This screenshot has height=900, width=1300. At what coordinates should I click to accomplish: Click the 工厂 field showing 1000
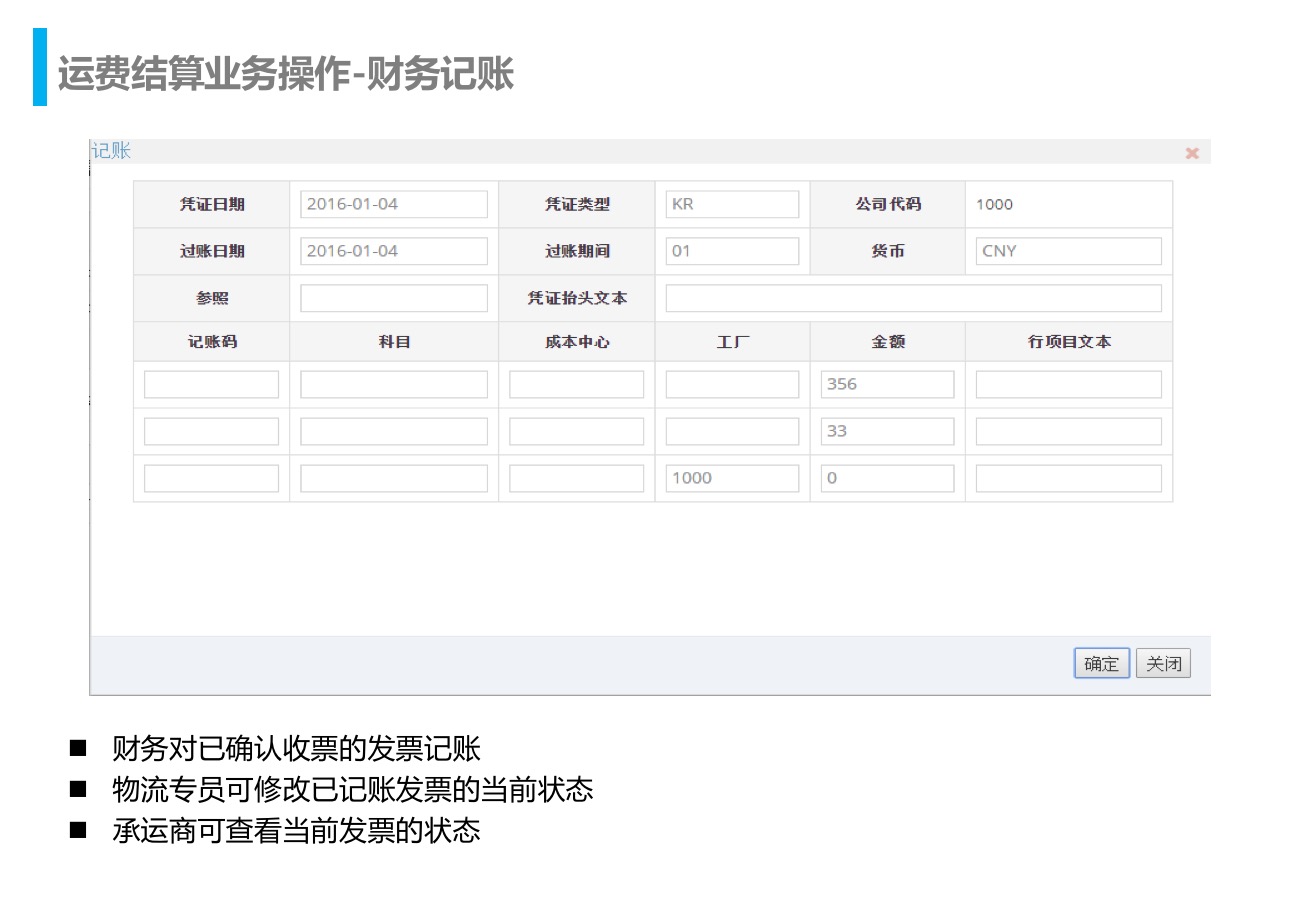click(x=732, y=478)
